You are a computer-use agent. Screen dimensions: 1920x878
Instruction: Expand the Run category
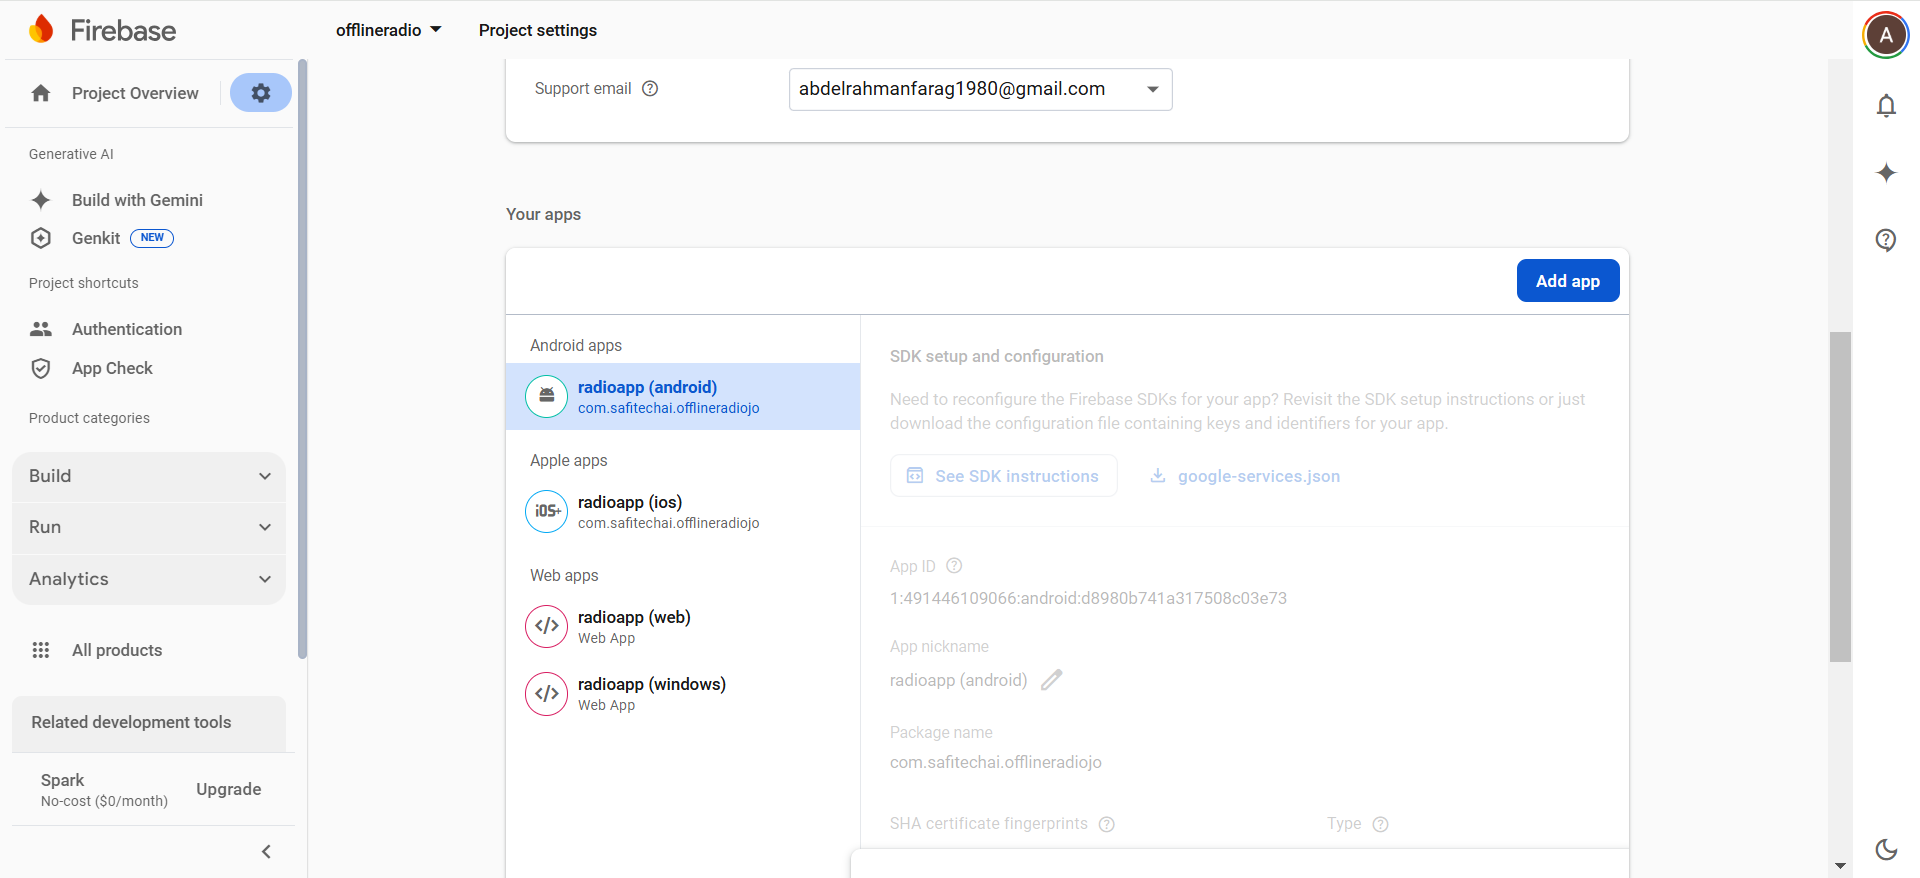pos(149,527)
